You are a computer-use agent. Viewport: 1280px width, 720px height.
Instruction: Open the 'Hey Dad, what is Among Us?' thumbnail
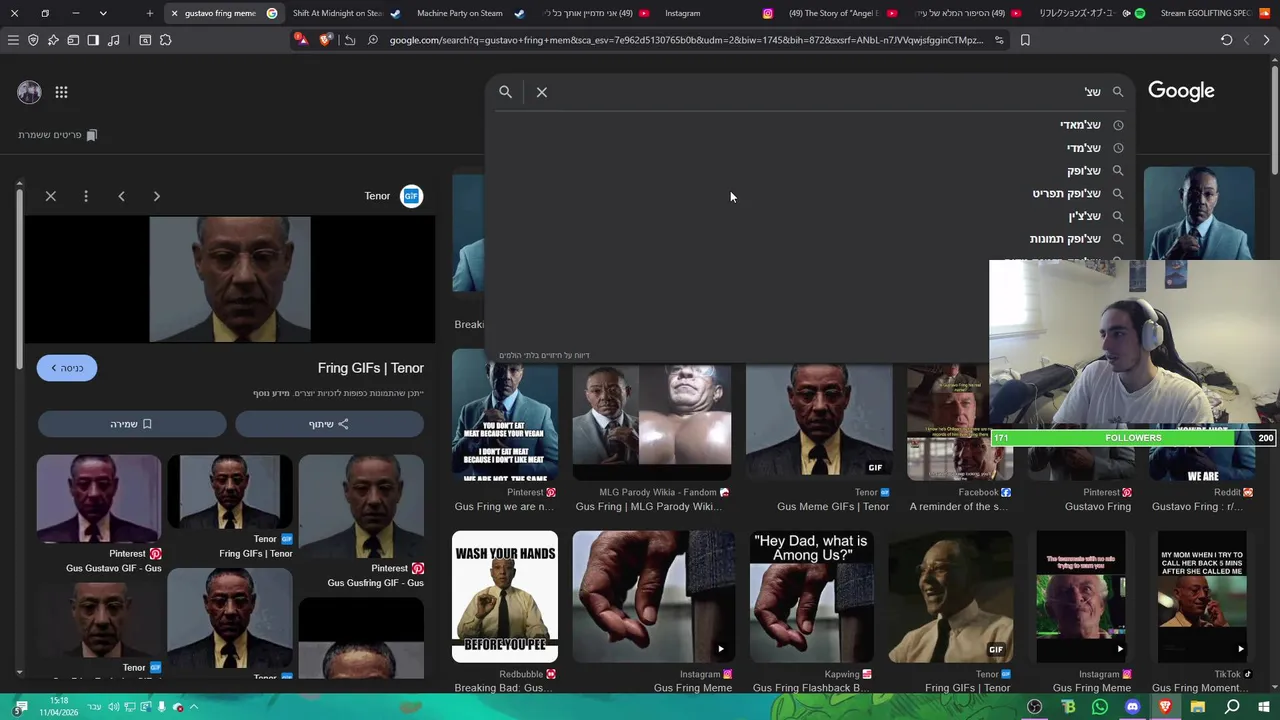[811, 597]
